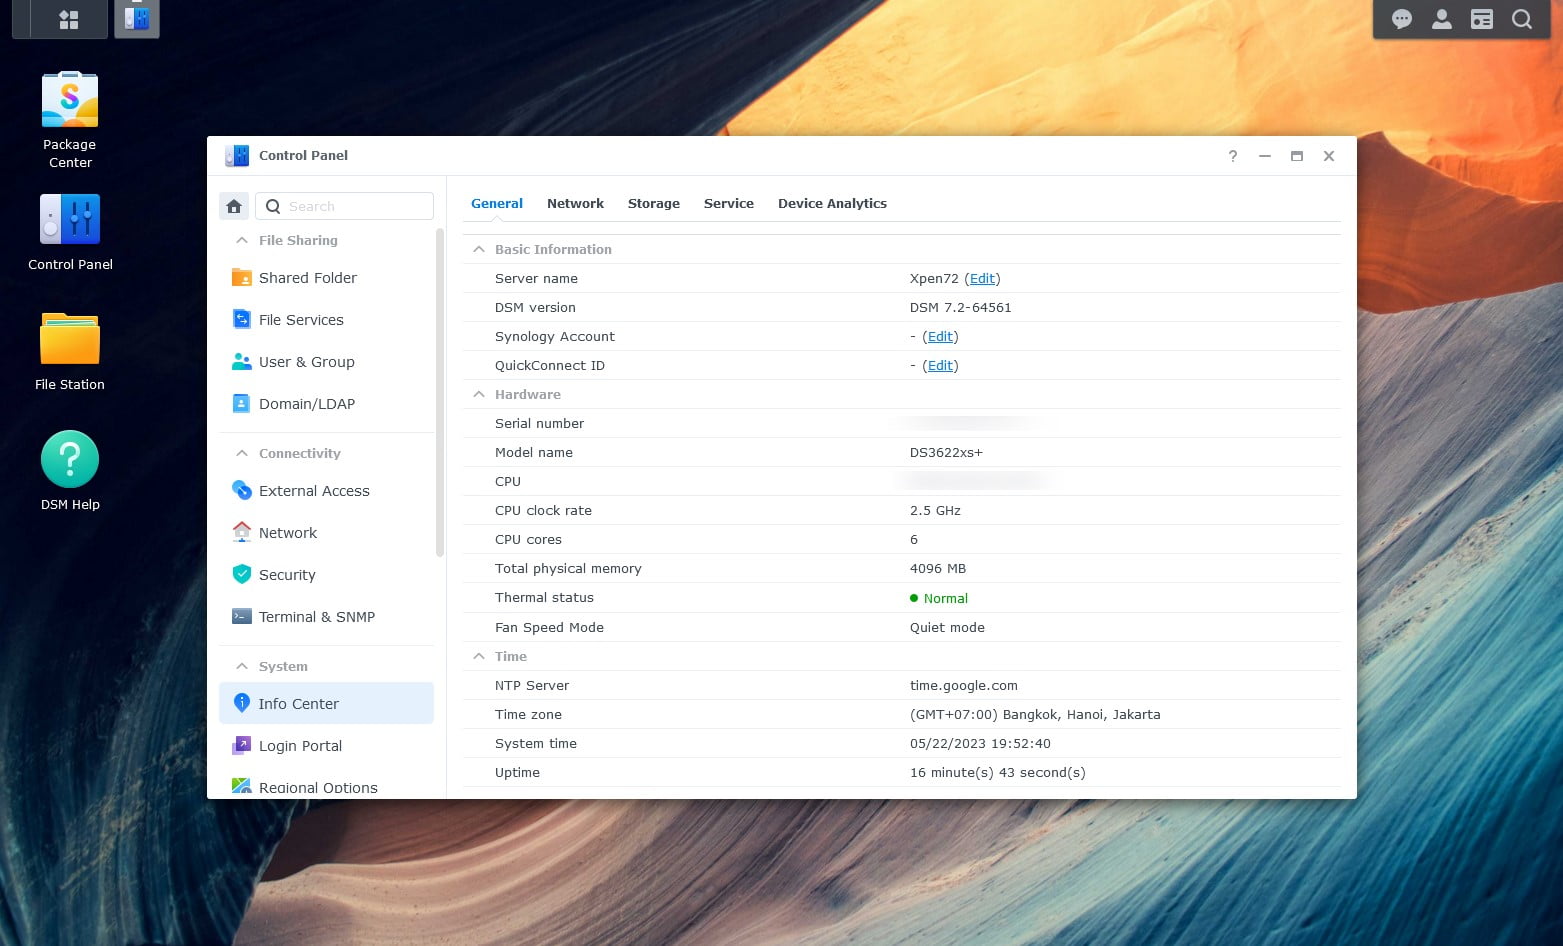Edit the server name Xpen72
Viewport: 1563px width, 946px height.
tap(982, 279)
